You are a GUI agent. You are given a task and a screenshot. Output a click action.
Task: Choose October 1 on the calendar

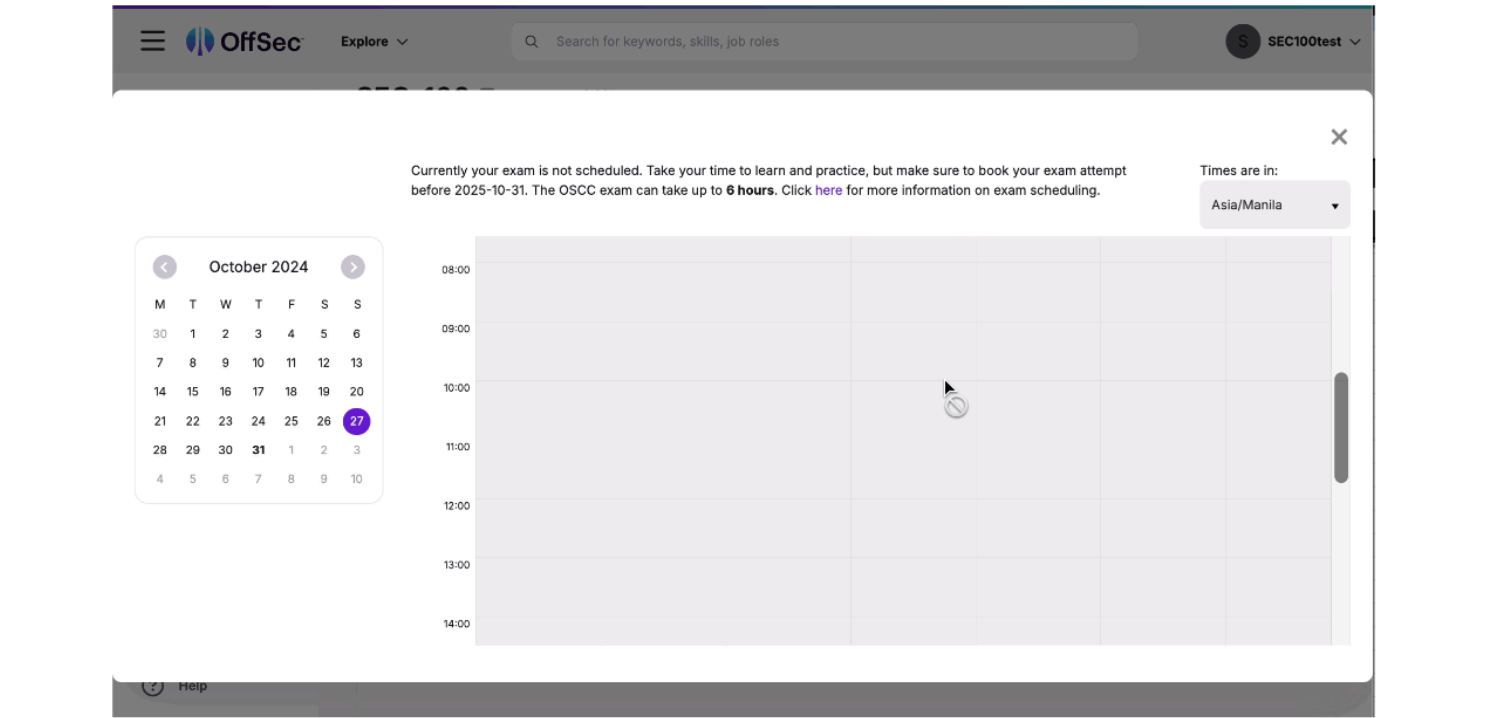(x=193, y=334)
